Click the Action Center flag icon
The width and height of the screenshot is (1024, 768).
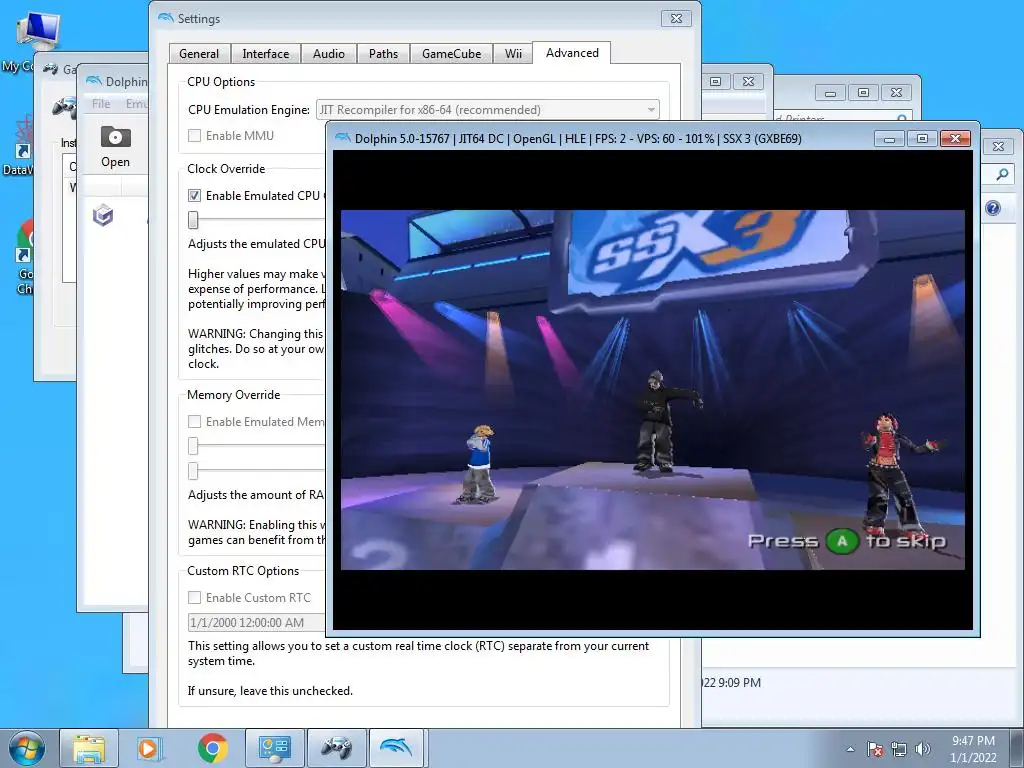coord(875,749)
